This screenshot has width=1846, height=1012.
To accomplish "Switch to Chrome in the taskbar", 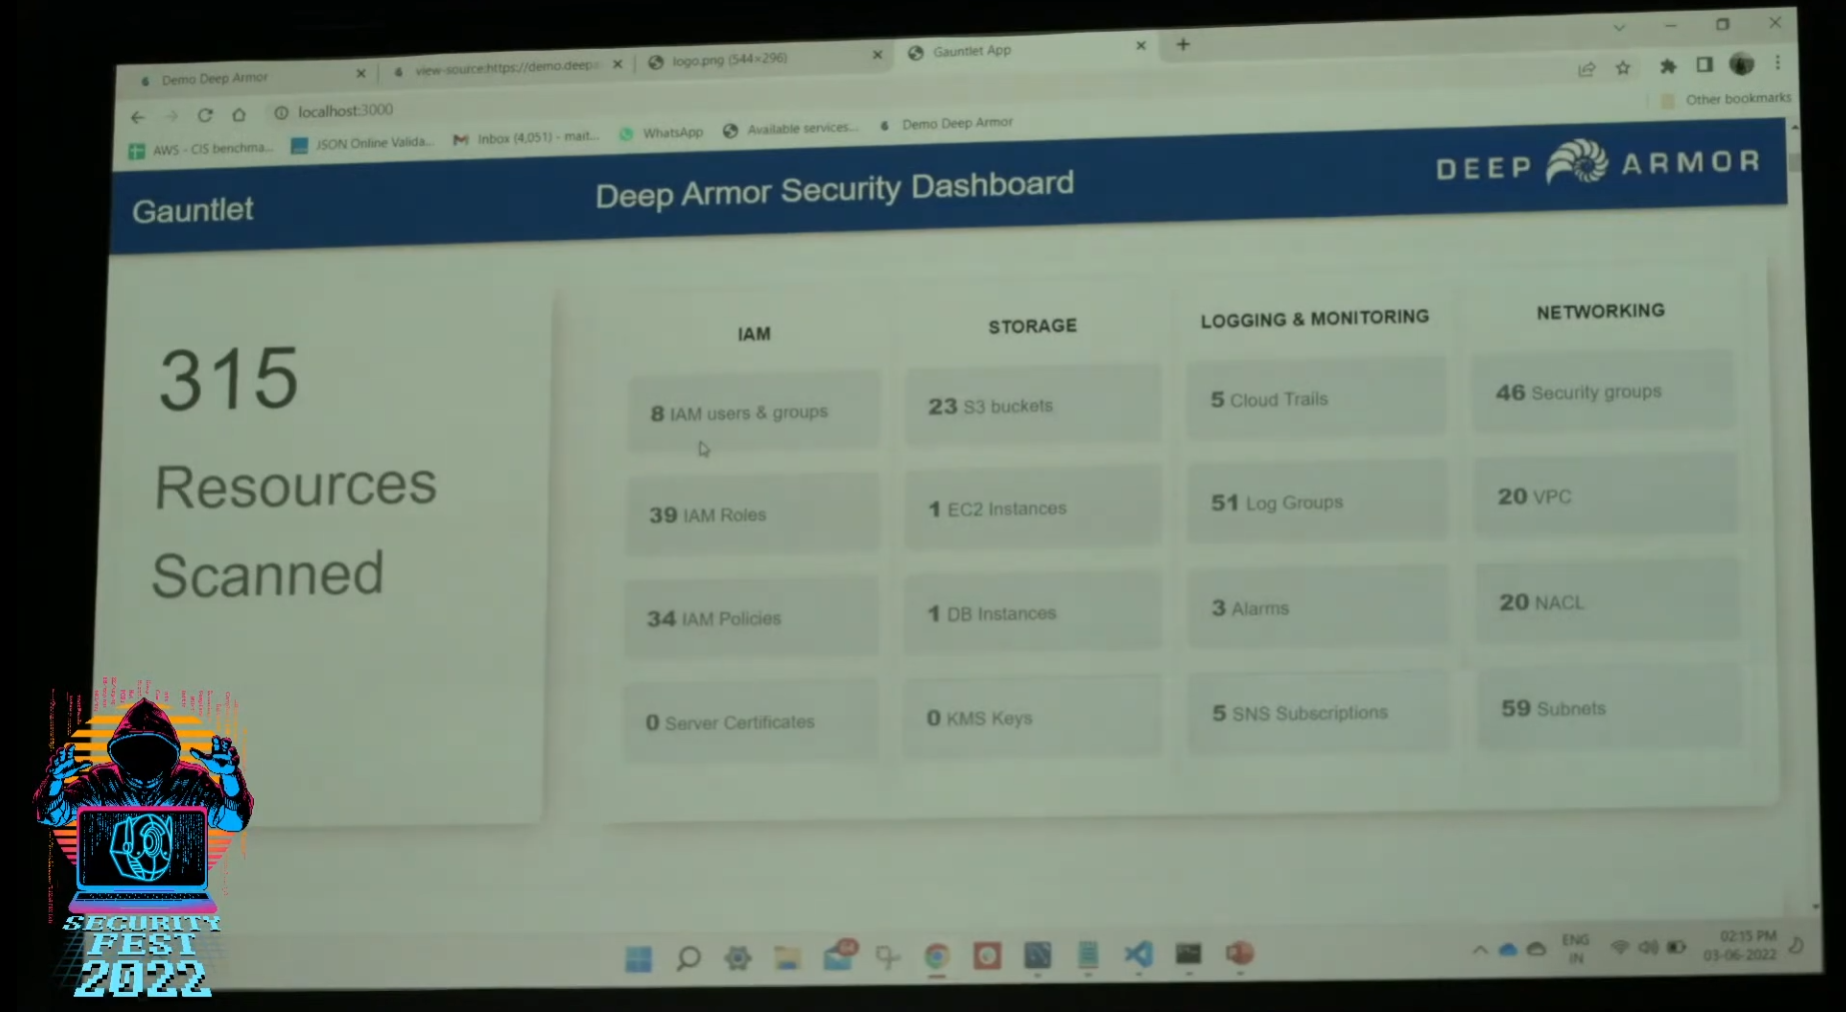I will tap(937, 957).
